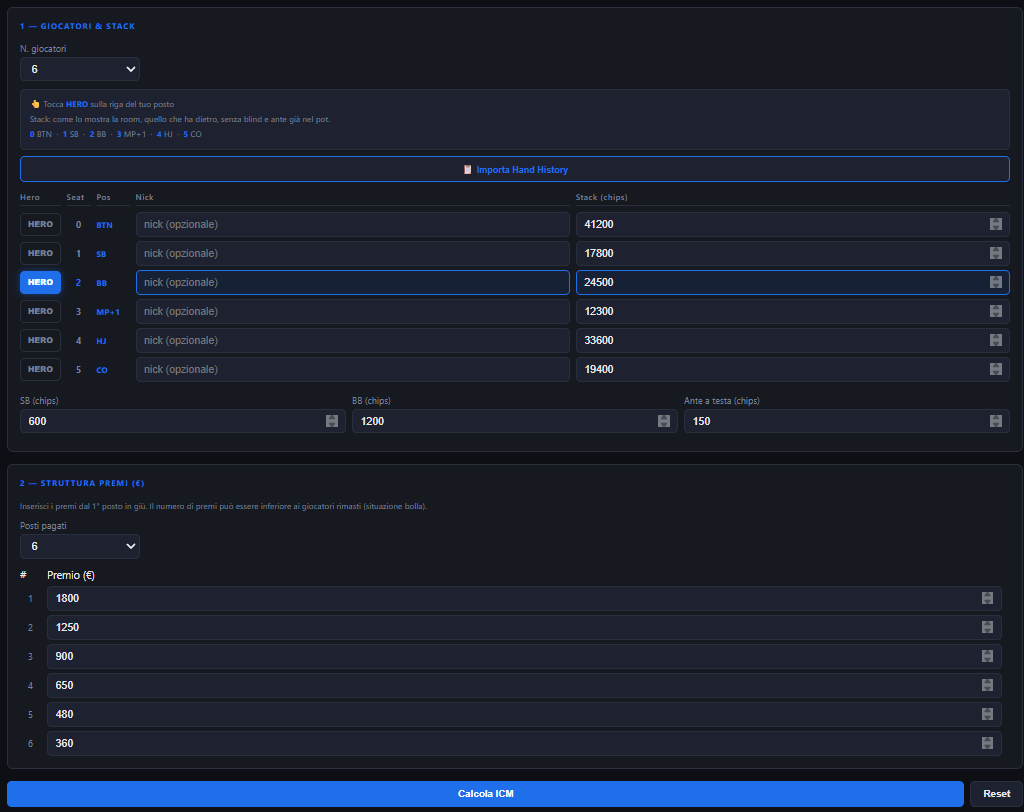This screenshot has width=1024, height=812.
Task: Click the spinner on SB (chips) field
Action: click(x=332, y=421)
